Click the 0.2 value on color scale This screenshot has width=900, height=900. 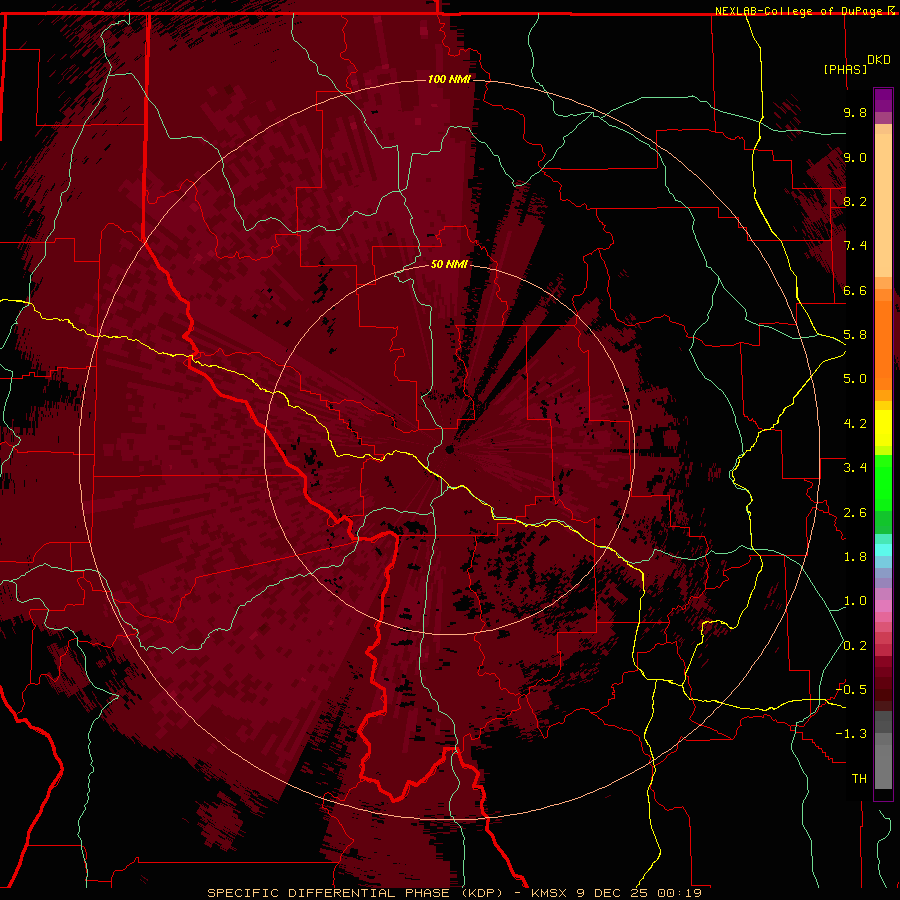pos(855,646)
